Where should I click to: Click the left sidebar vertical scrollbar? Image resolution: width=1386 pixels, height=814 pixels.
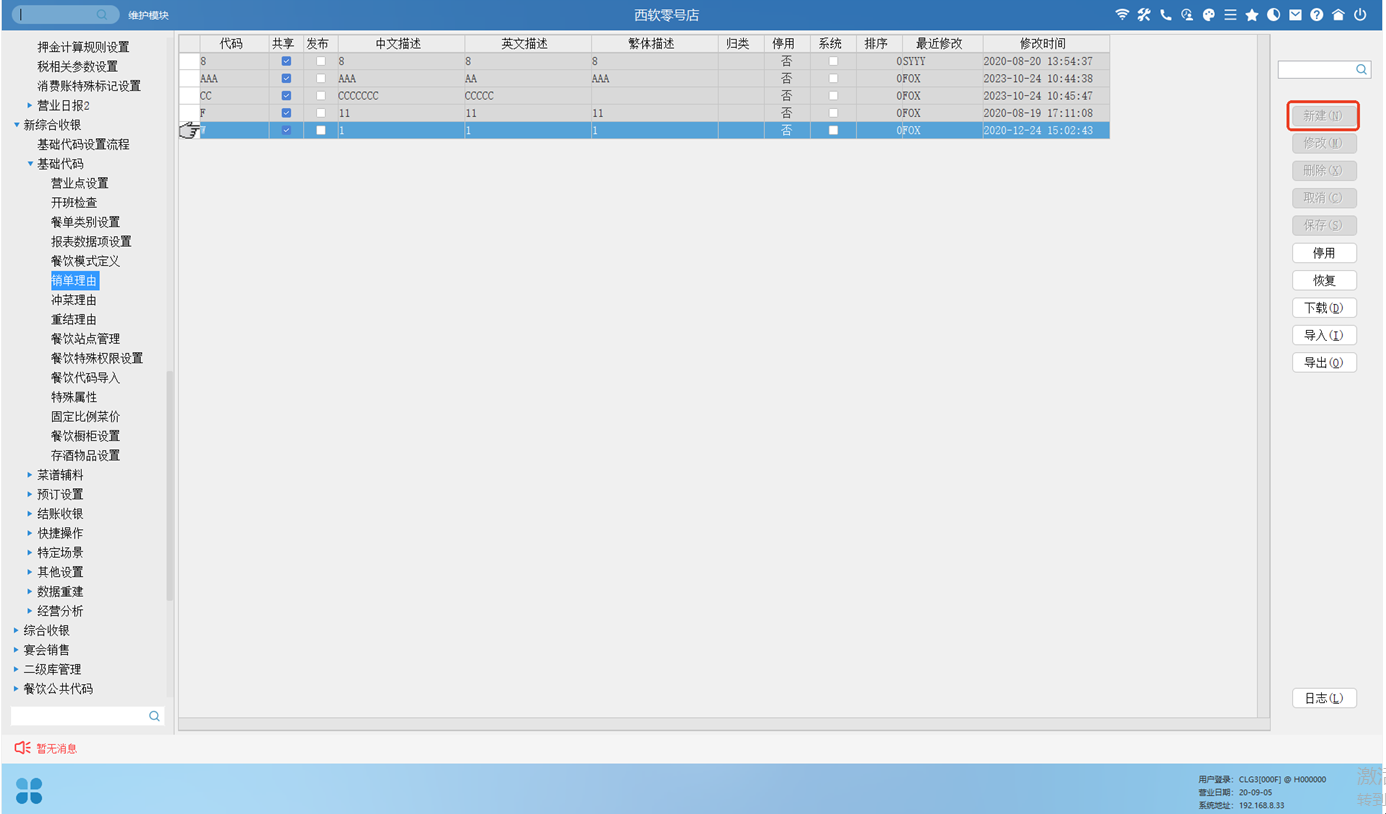tap(169, 480)
